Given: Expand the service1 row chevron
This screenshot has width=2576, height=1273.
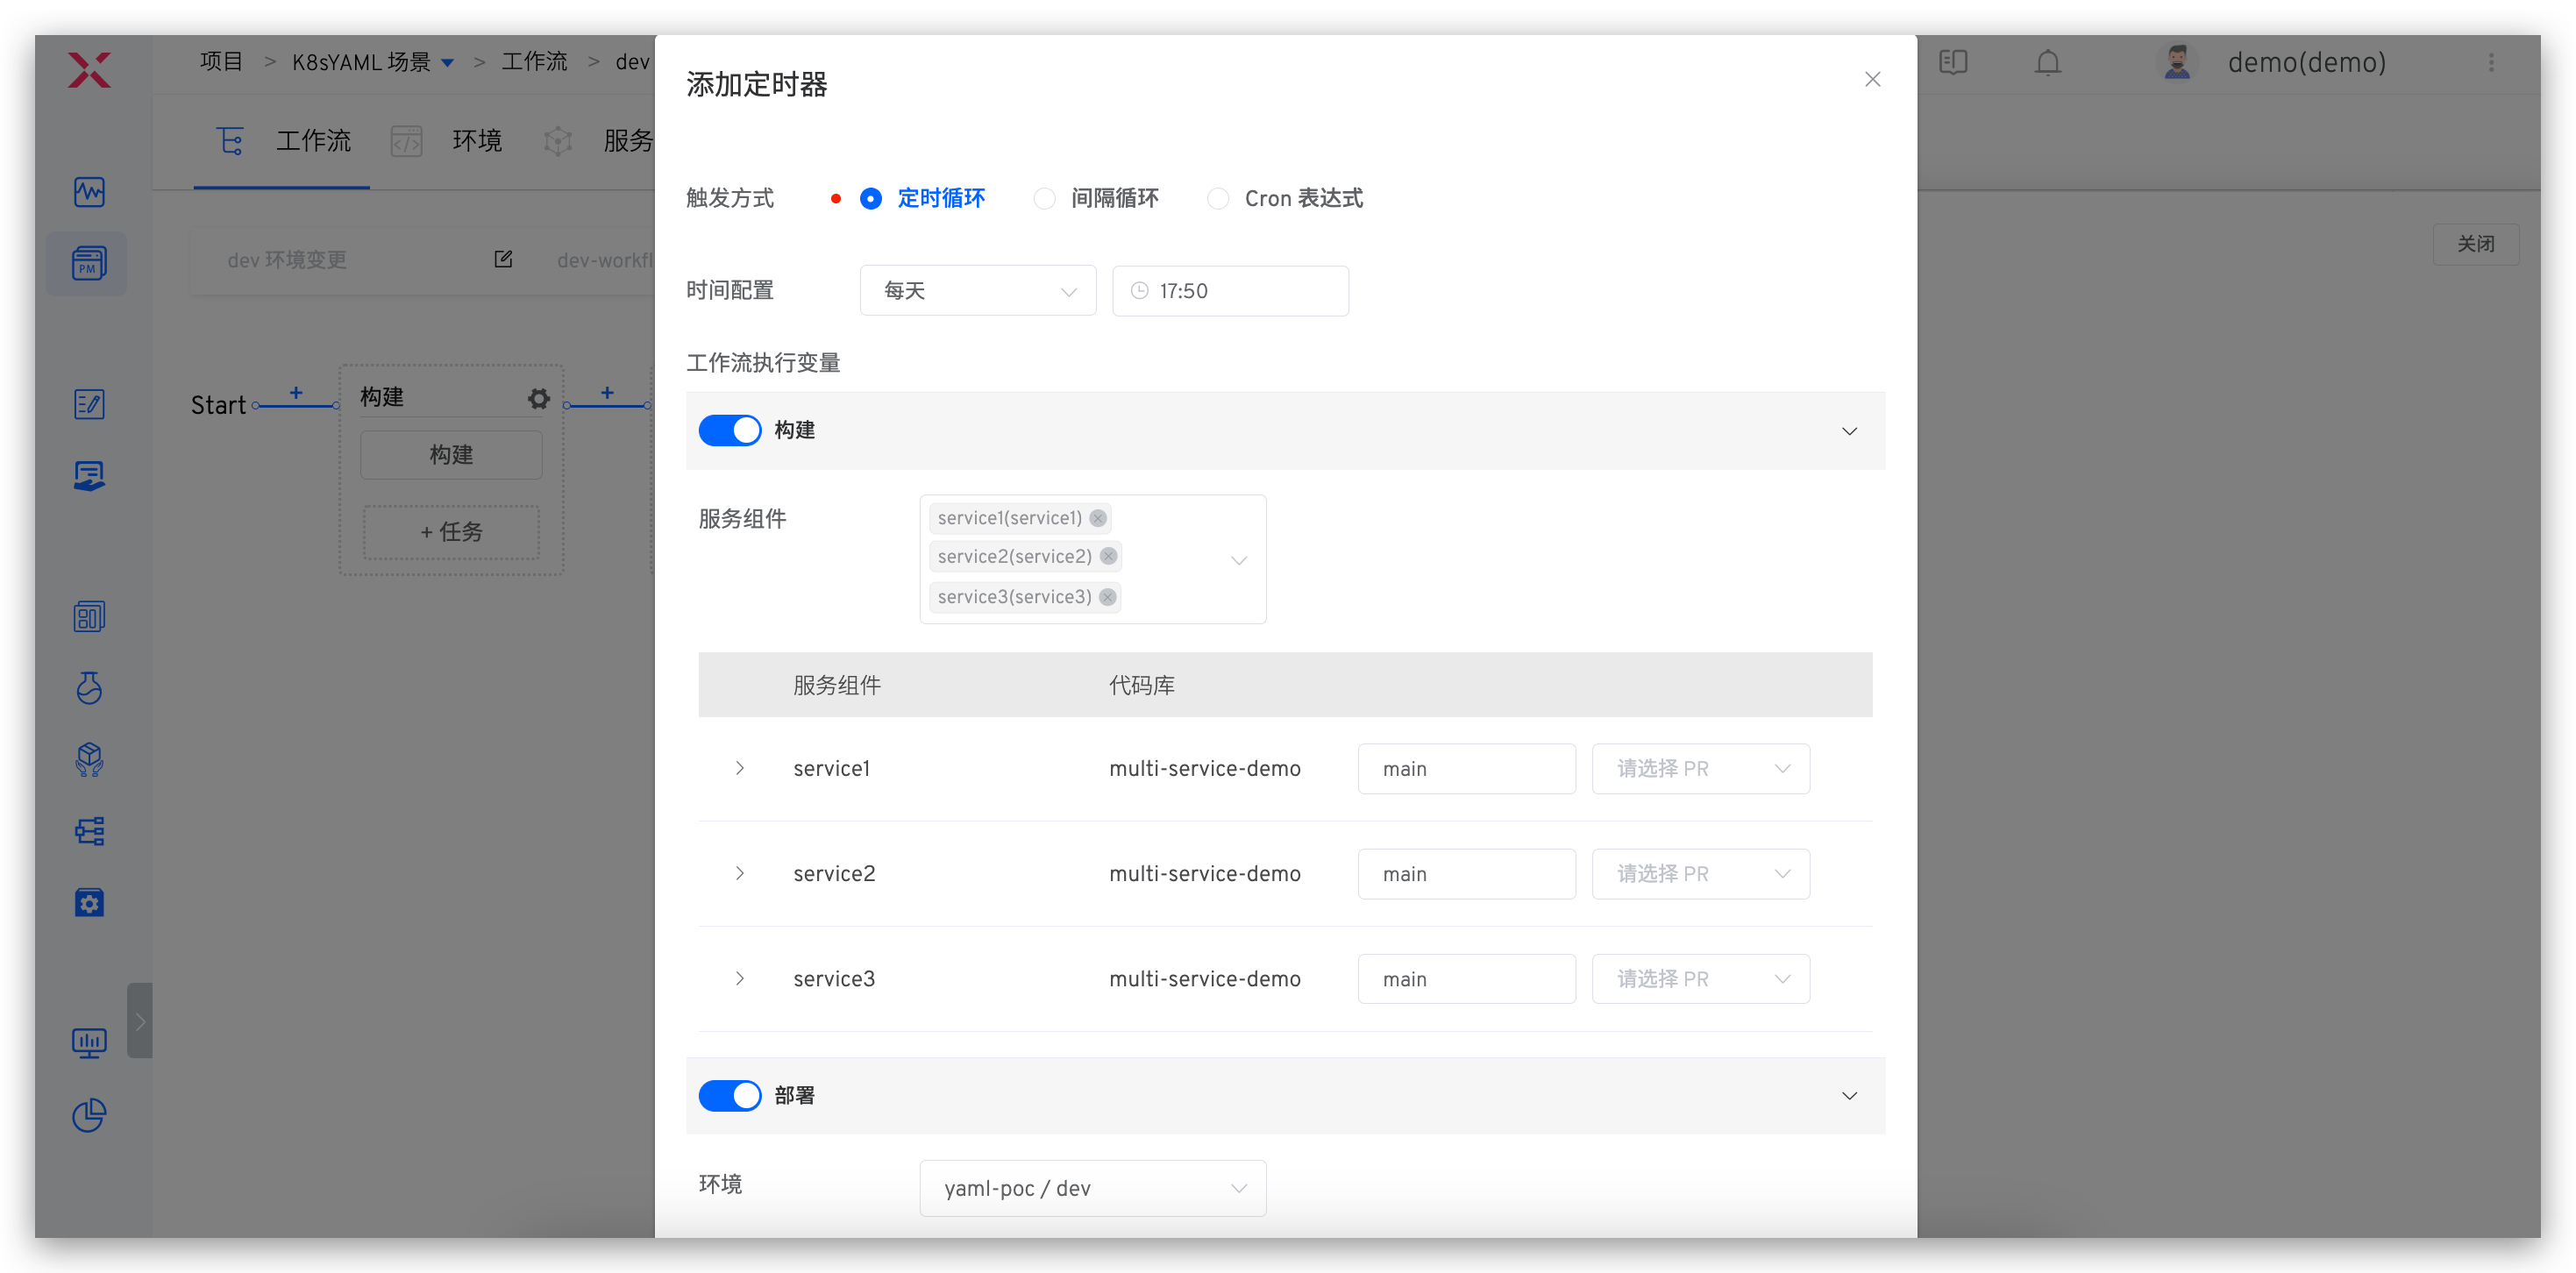Looking at the screenshot, I should pos(740,768).
